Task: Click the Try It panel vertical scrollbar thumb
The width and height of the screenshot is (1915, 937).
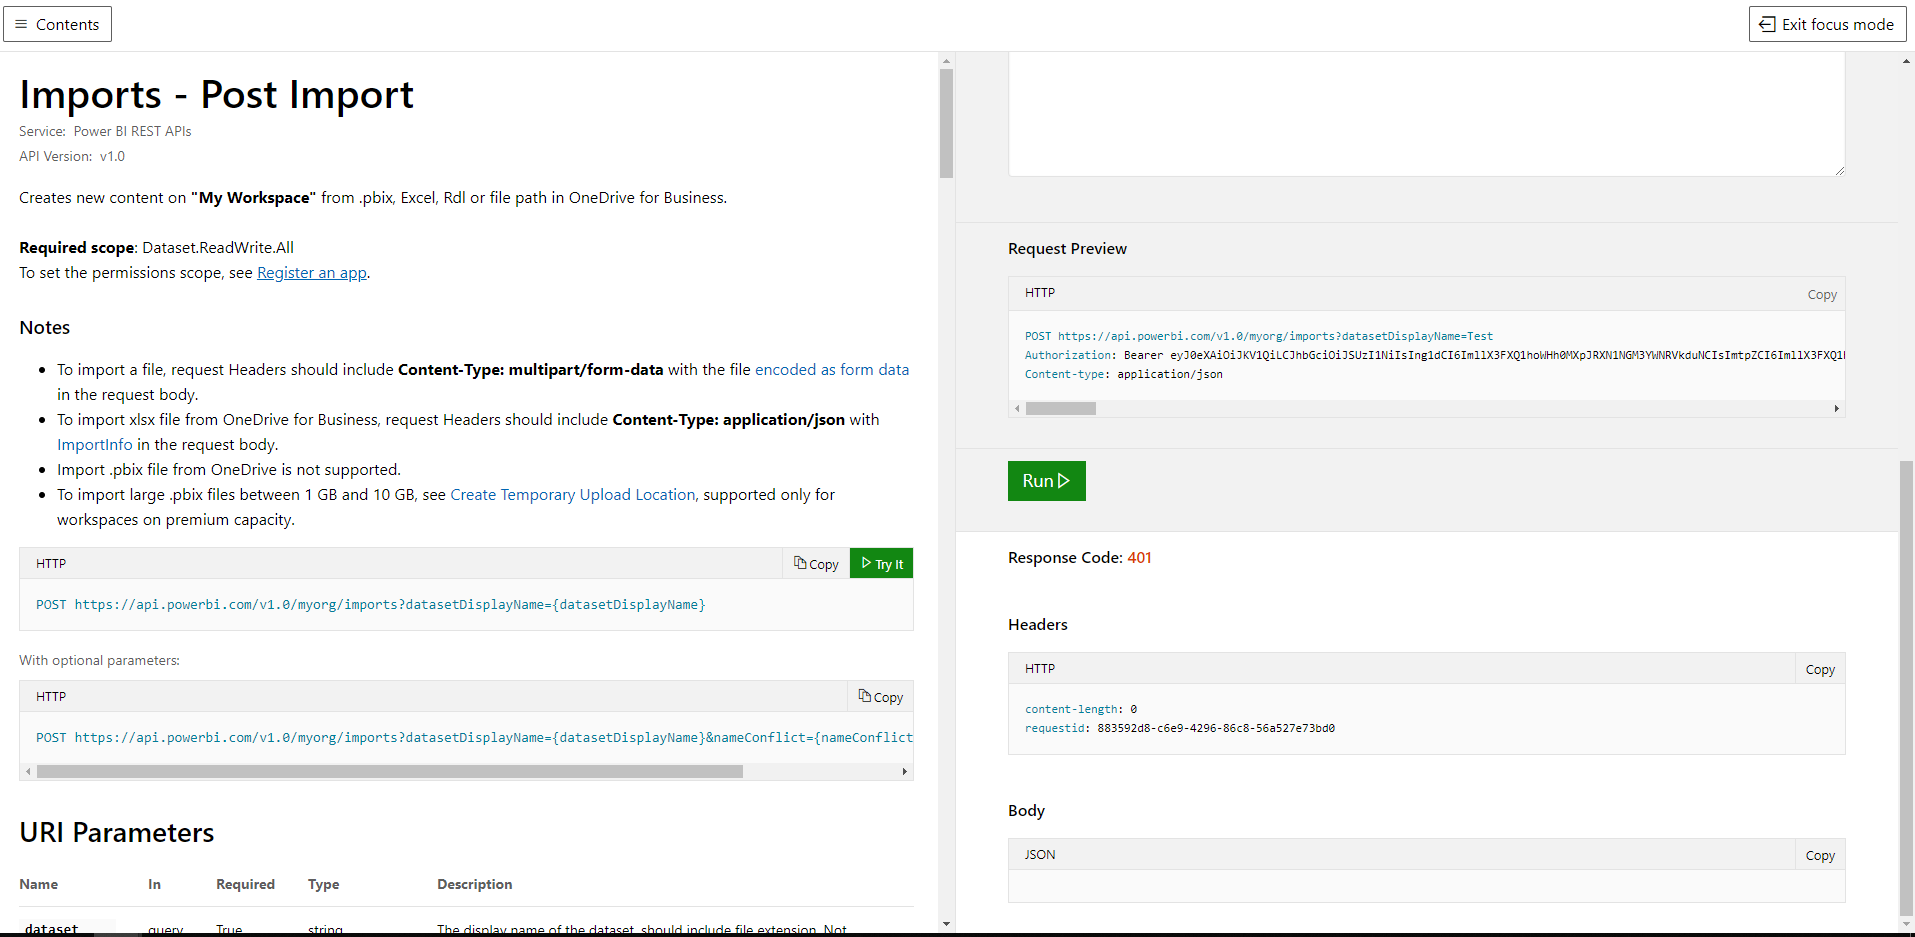Action: pos(1906,686)
